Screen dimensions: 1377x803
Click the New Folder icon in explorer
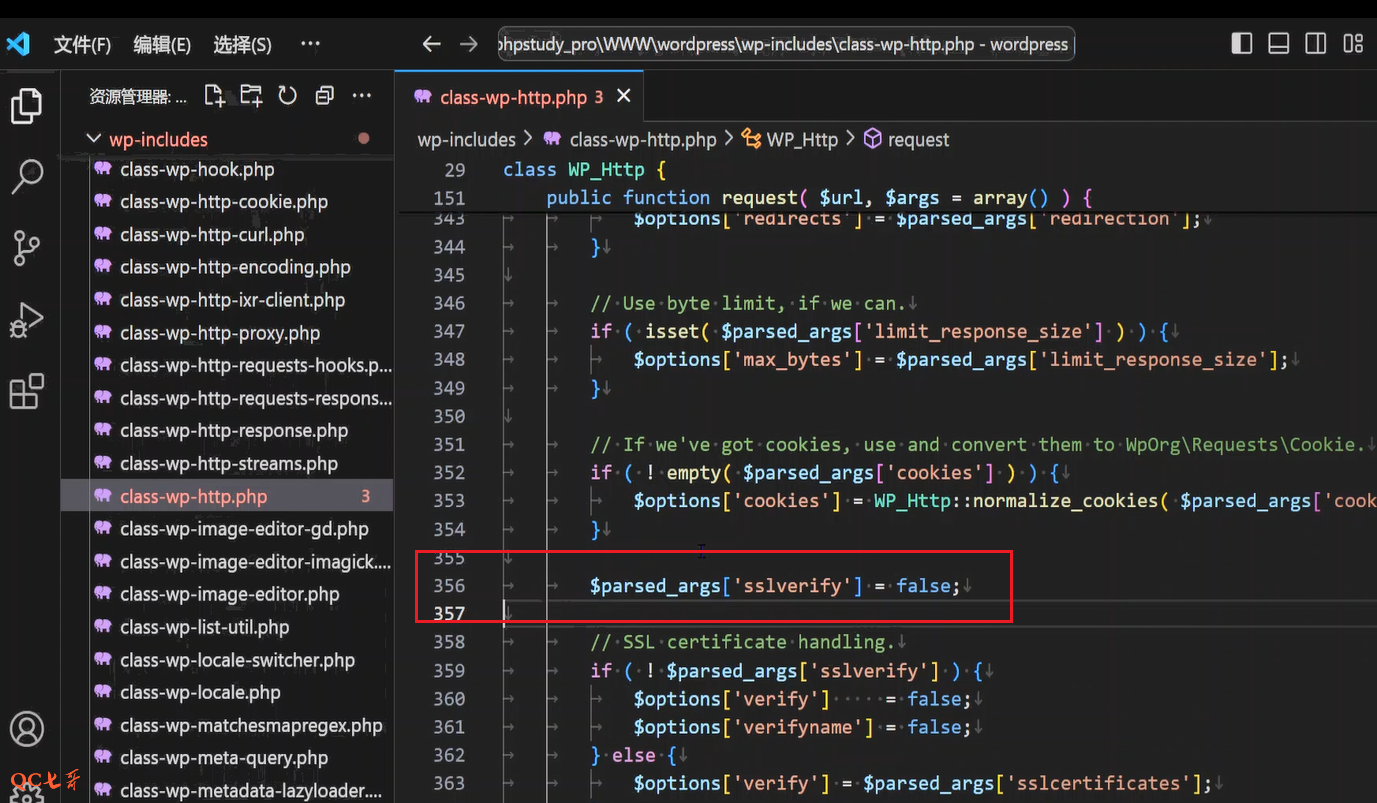click(250, 96)
